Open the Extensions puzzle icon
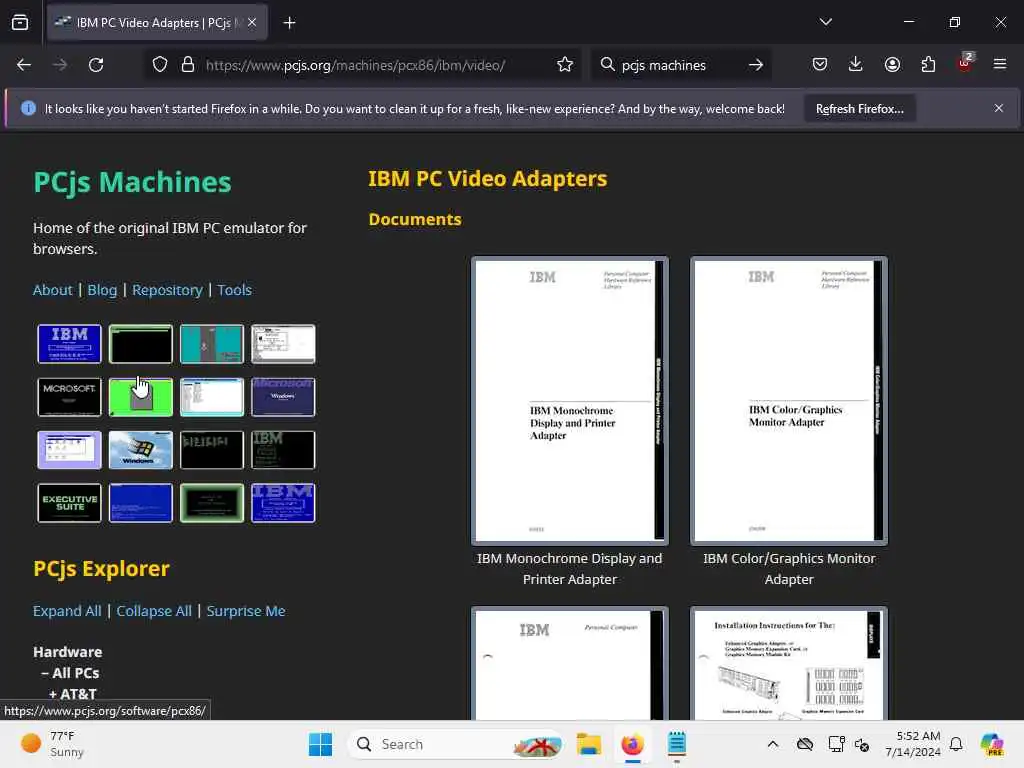The height and width of the screenshot is (768, 1024). pyautogui.click(x=928, y=64)
